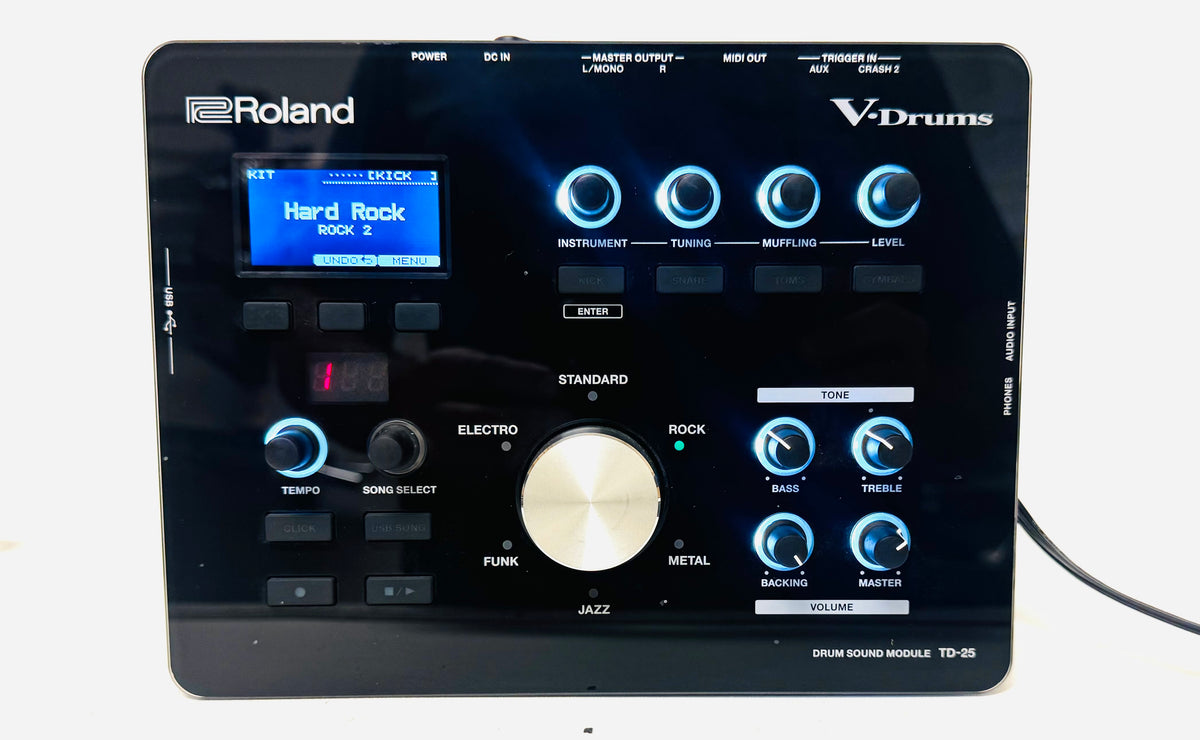Click the L/MONO output label

point(602,69)
